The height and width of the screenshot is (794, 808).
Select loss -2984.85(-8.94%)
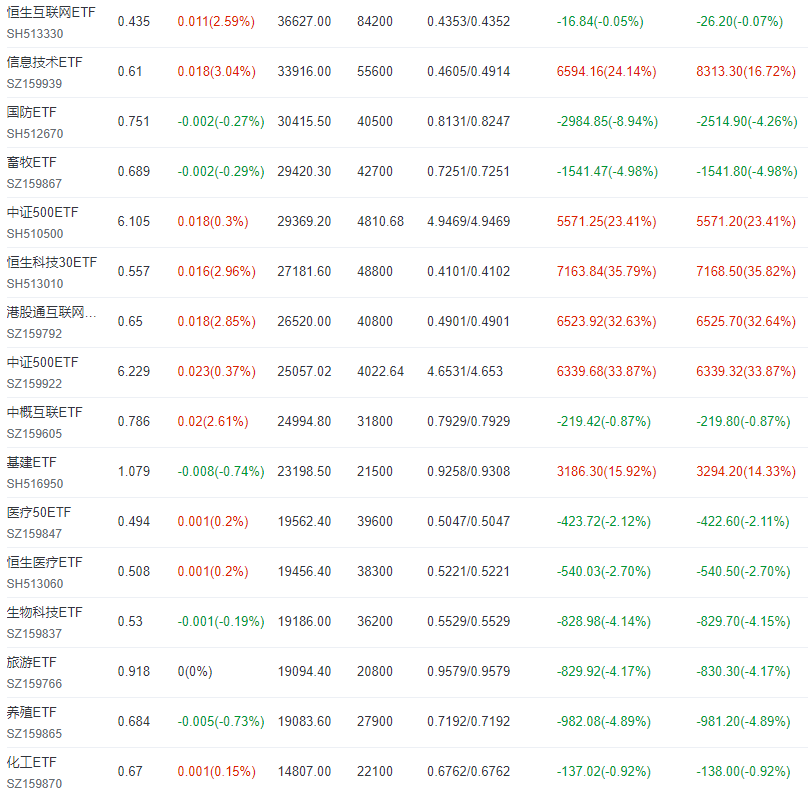click(x=608, y=122)
